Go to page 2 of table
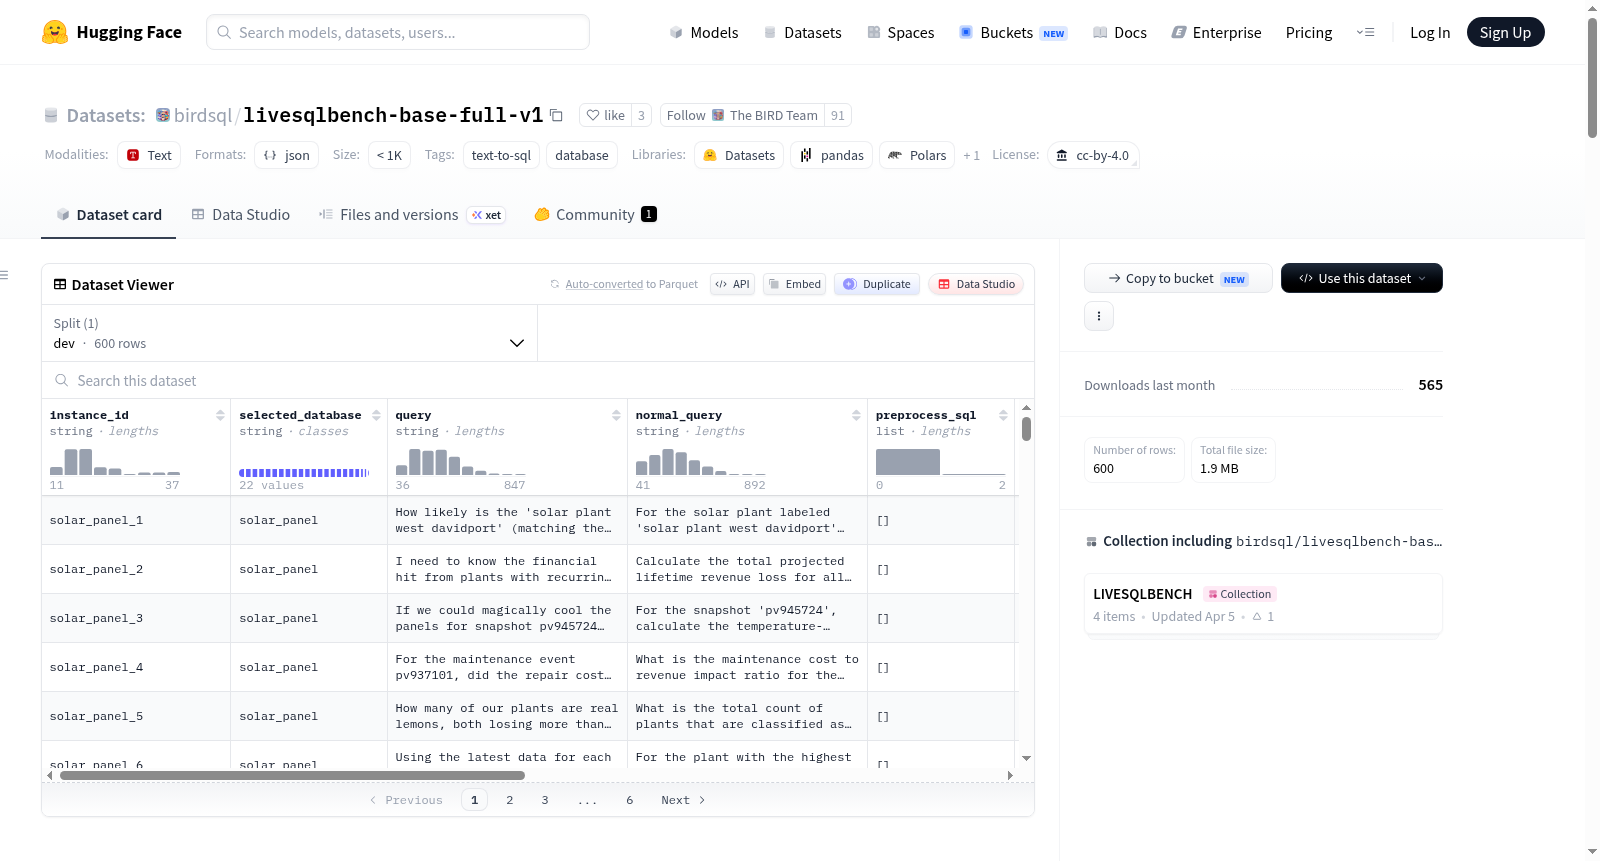Screen dimensions: 1600x861 (510, 800)
